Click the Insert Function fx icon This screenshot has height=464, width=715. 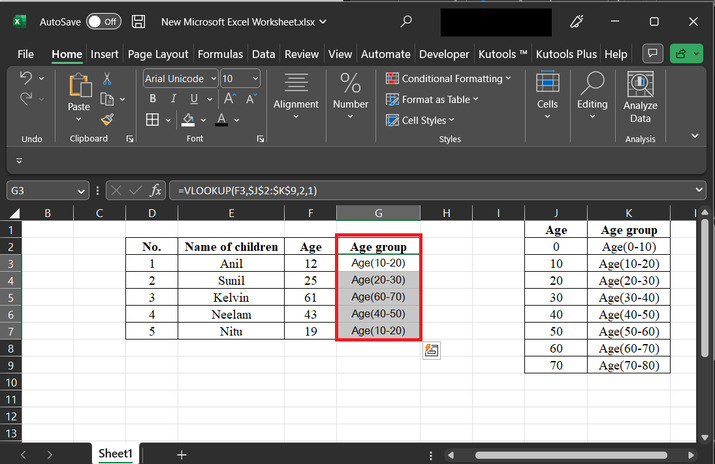[x=155, y=191]
